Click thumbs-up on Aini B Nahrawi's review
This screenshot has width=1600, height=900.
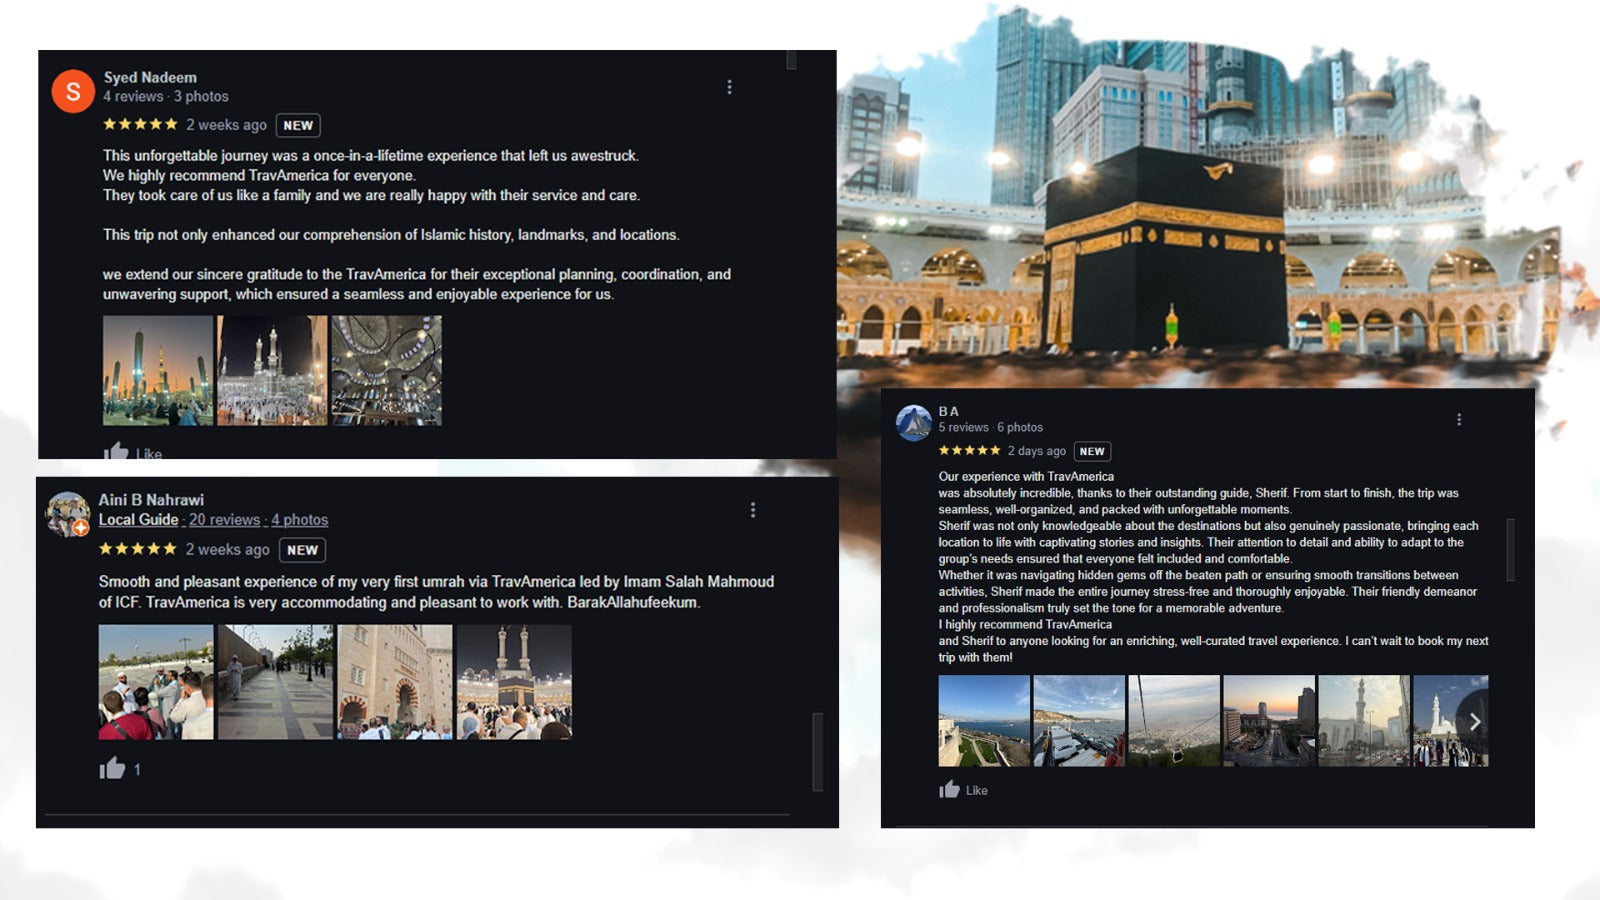pos(112,768)
